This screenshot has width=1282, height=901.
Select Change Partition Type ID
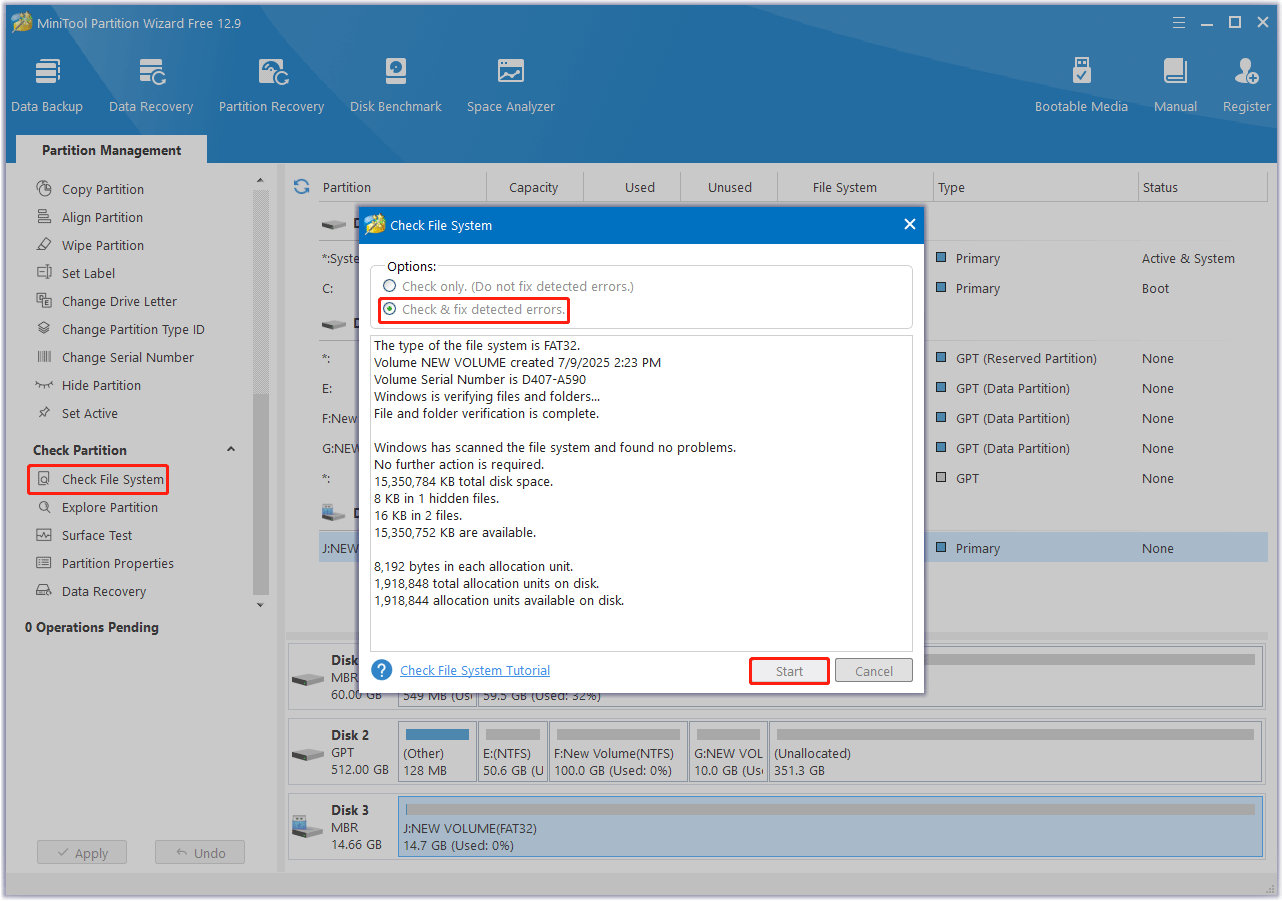coord(133,329)
